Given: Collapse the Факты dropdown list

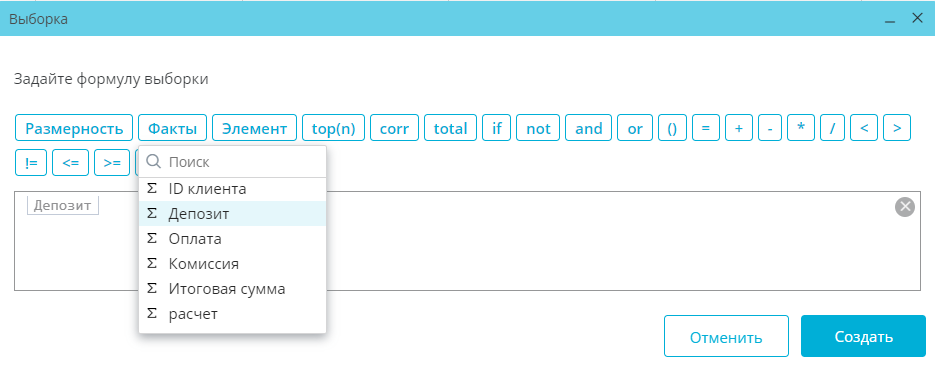Looking at the screenshot, I should [x=172, y=128].
